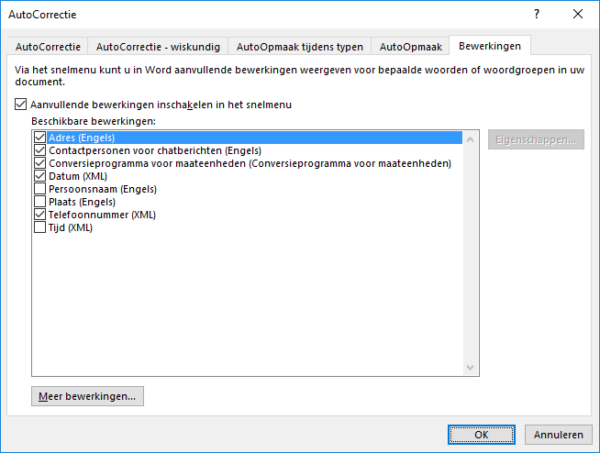600x453 pixels.
Task: Click the list scroll up arrow
Action: pyautogui.click(x=470, y=140)
